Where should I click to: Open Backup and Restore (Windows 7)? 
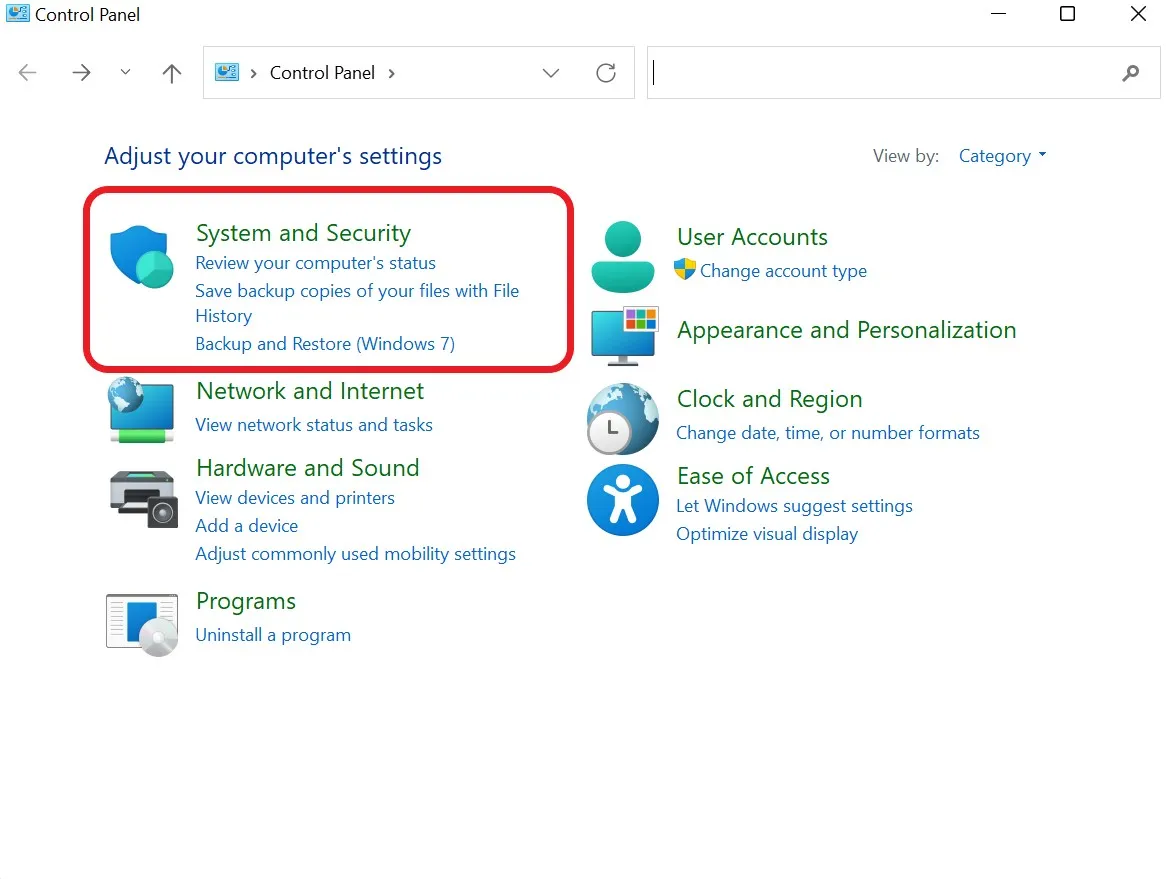[325, 344]
